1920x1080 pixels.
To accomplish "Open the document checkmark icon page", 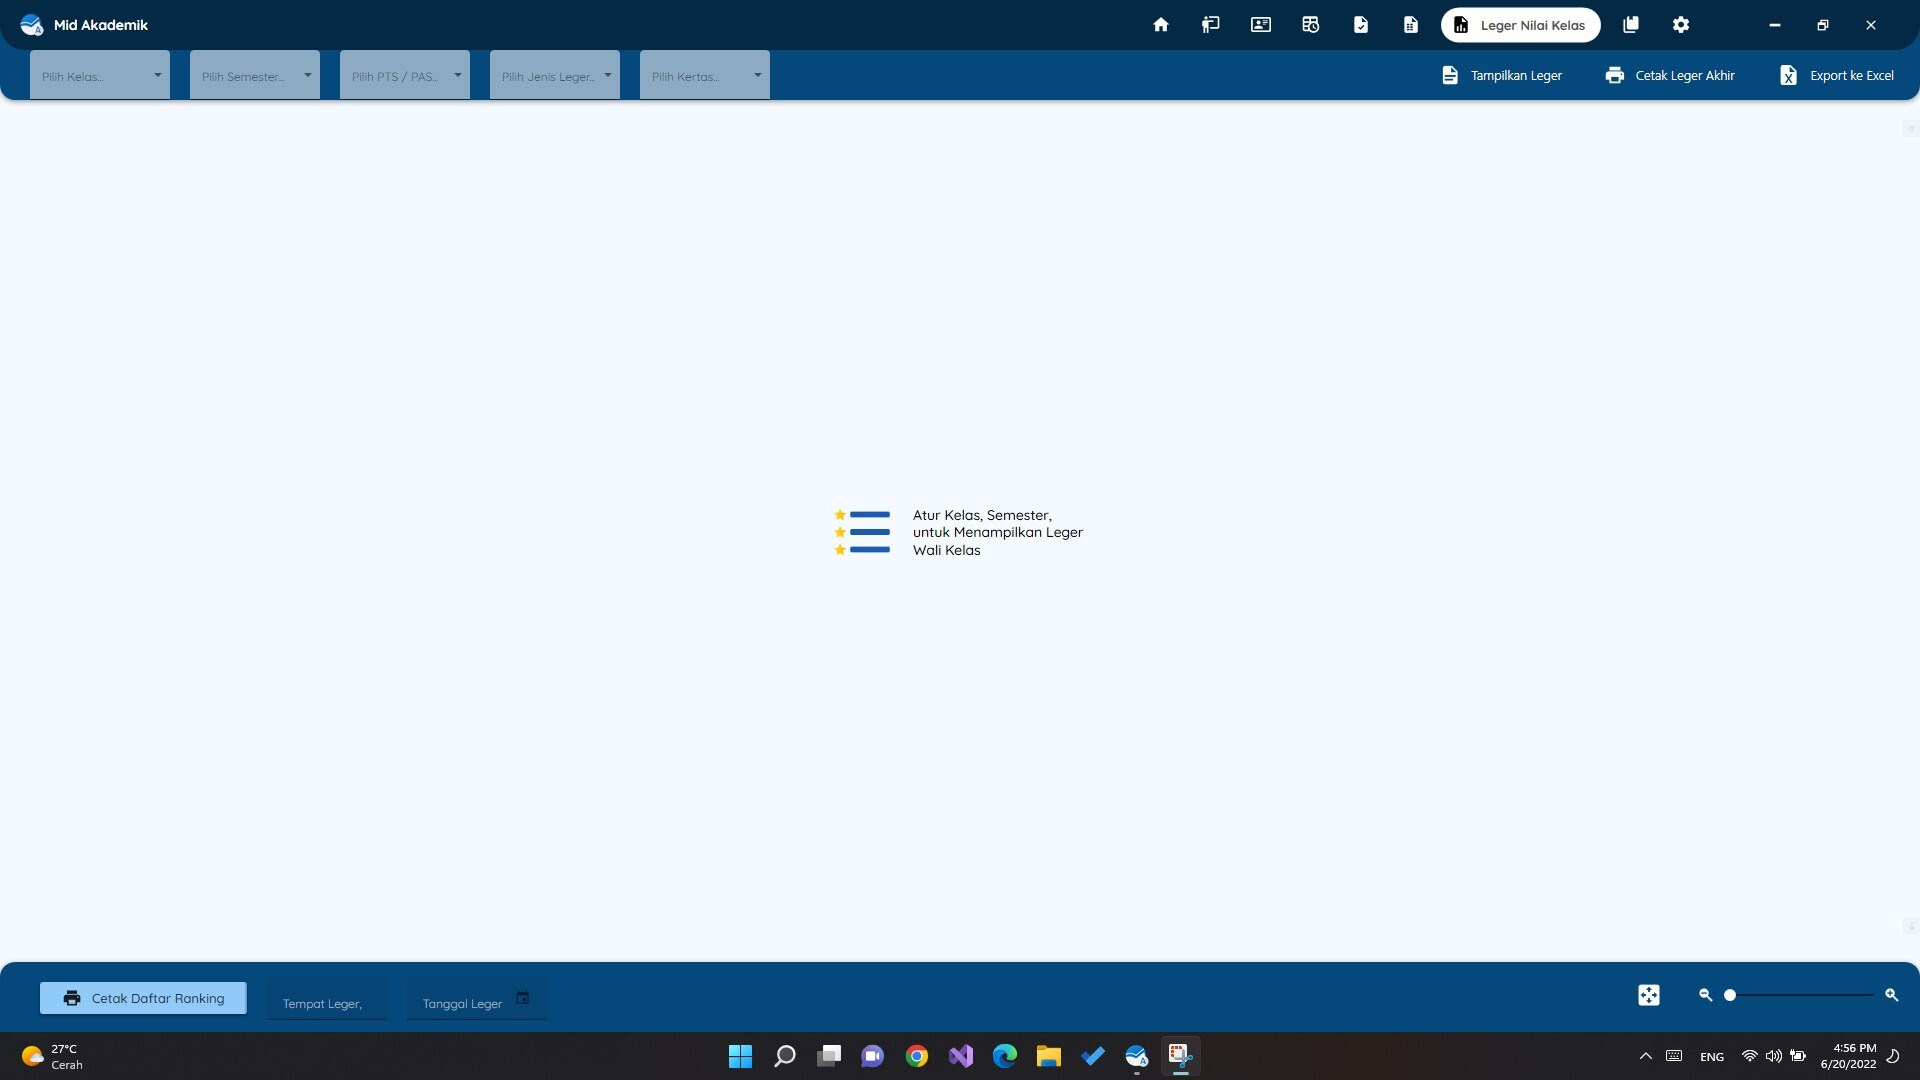I will pos(1360,25).
